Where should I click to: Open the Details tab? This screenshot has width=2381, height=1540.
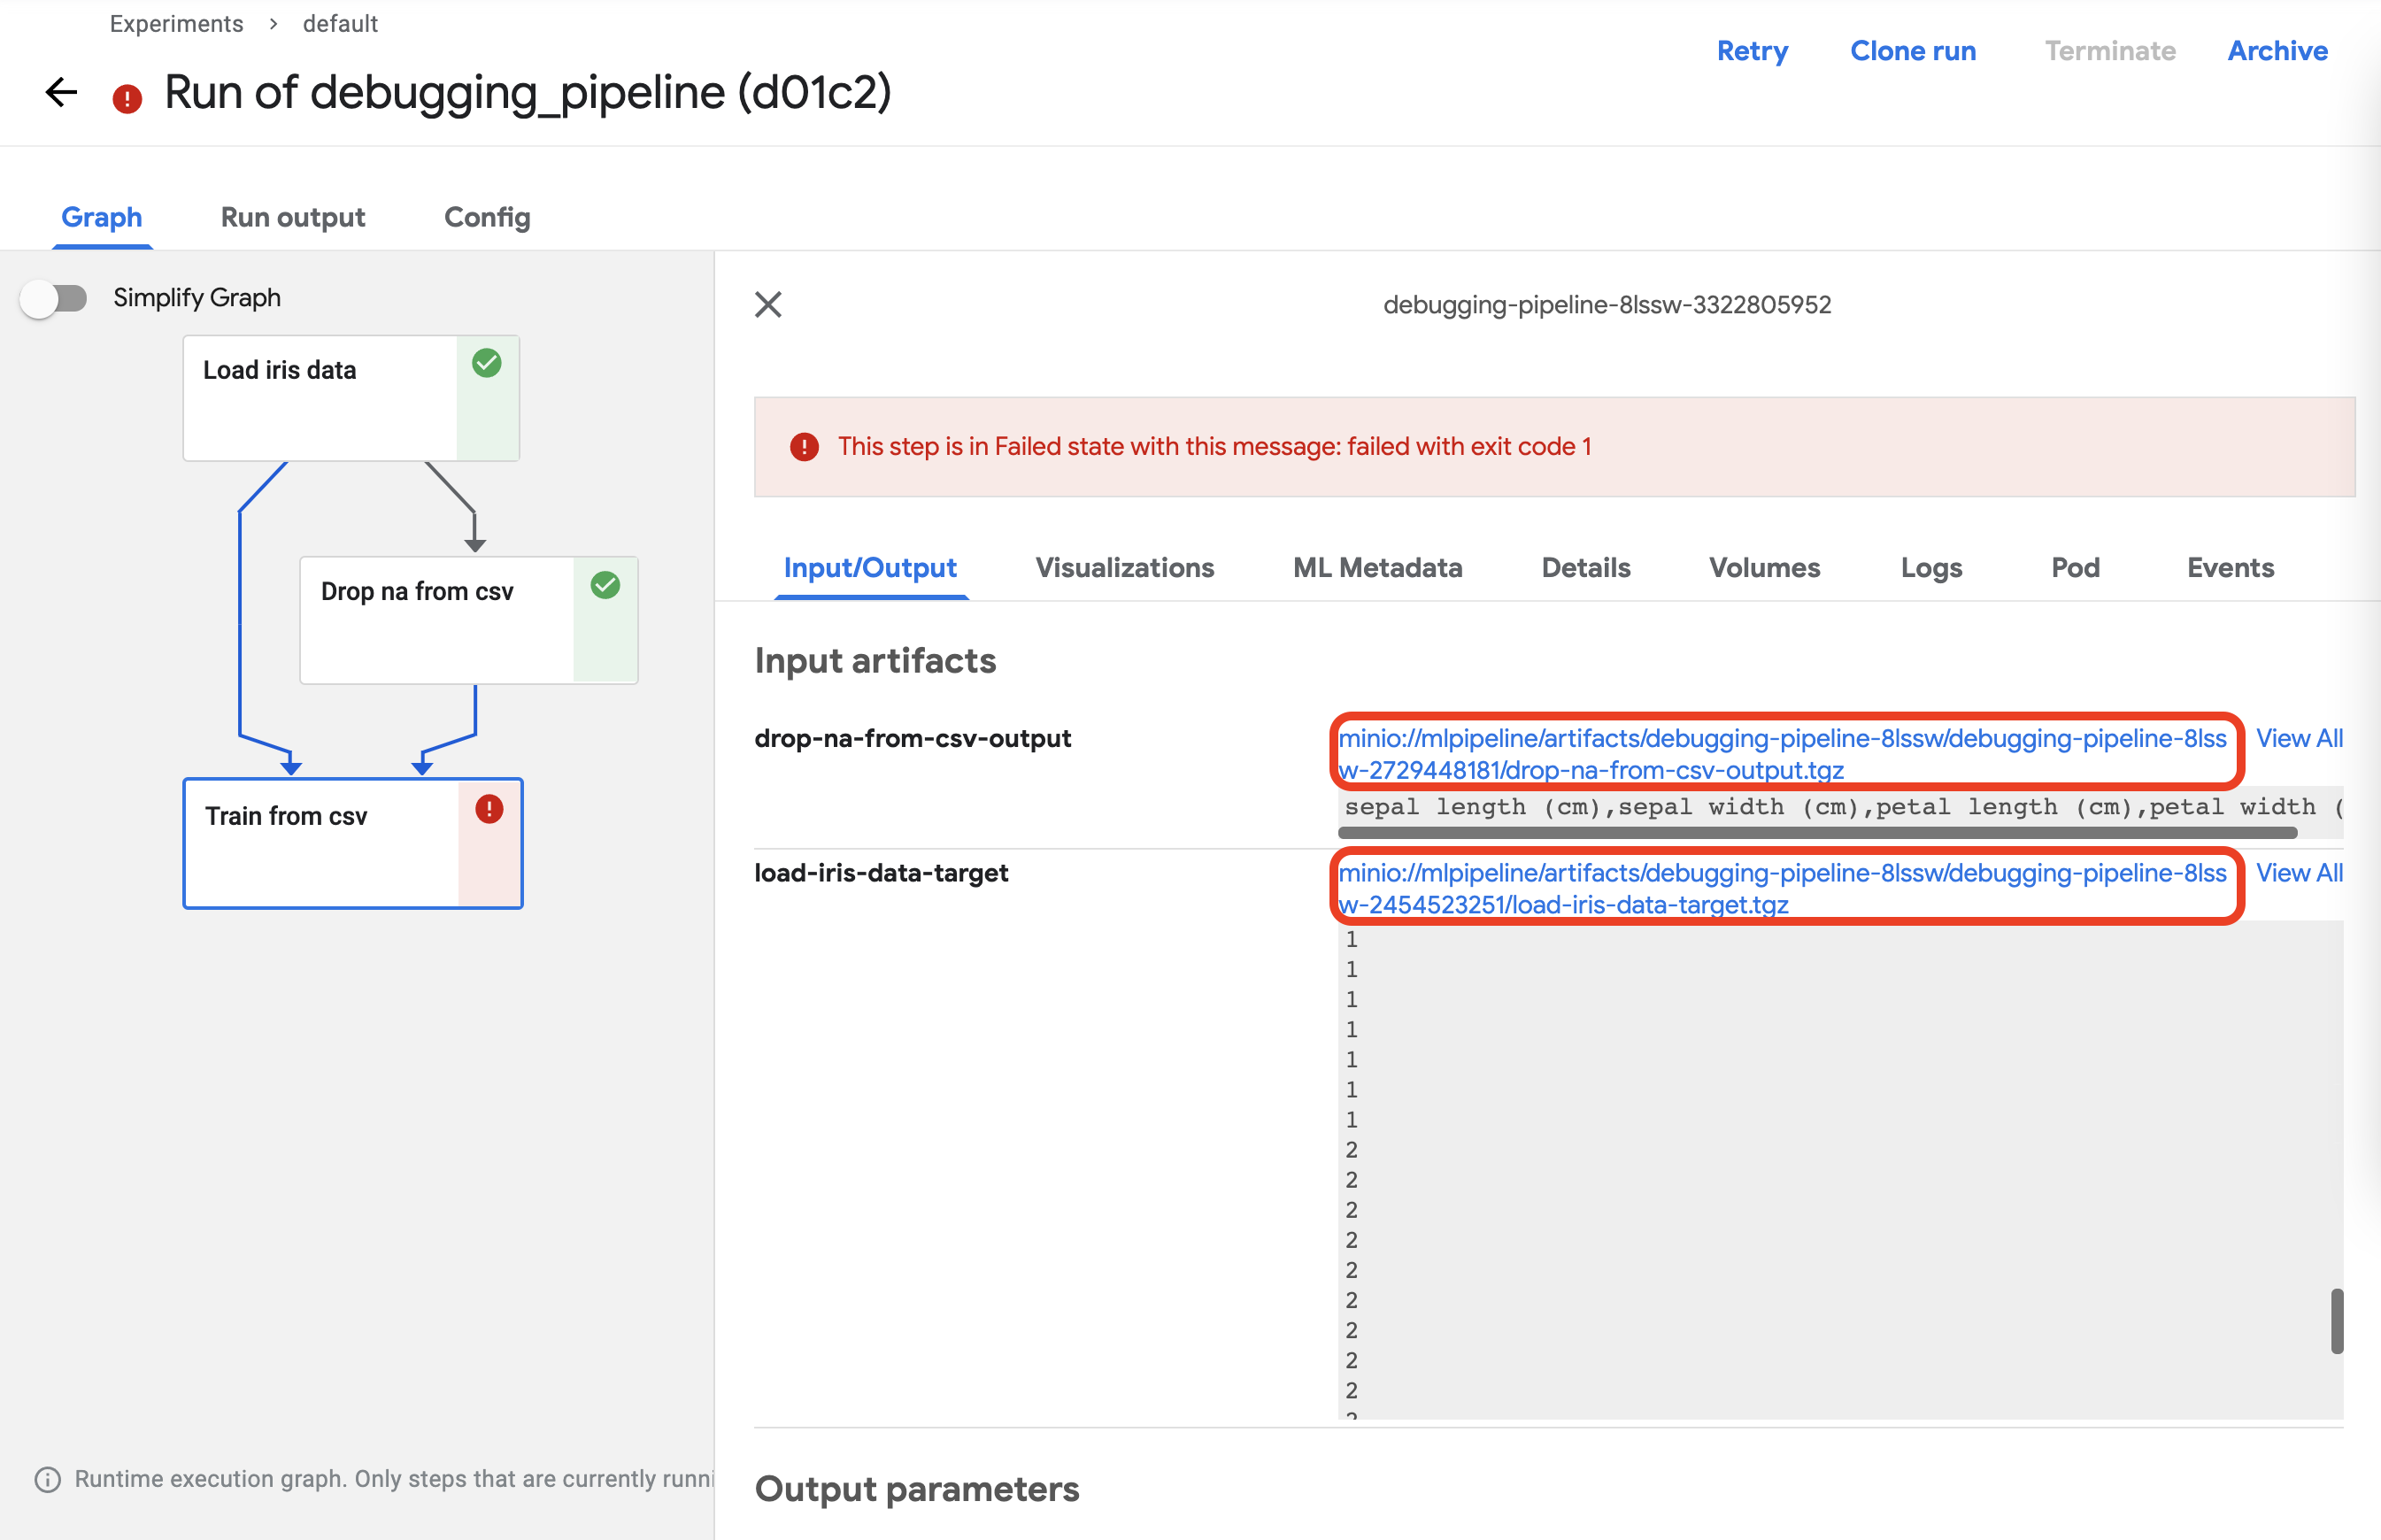tap(1585, 567)
